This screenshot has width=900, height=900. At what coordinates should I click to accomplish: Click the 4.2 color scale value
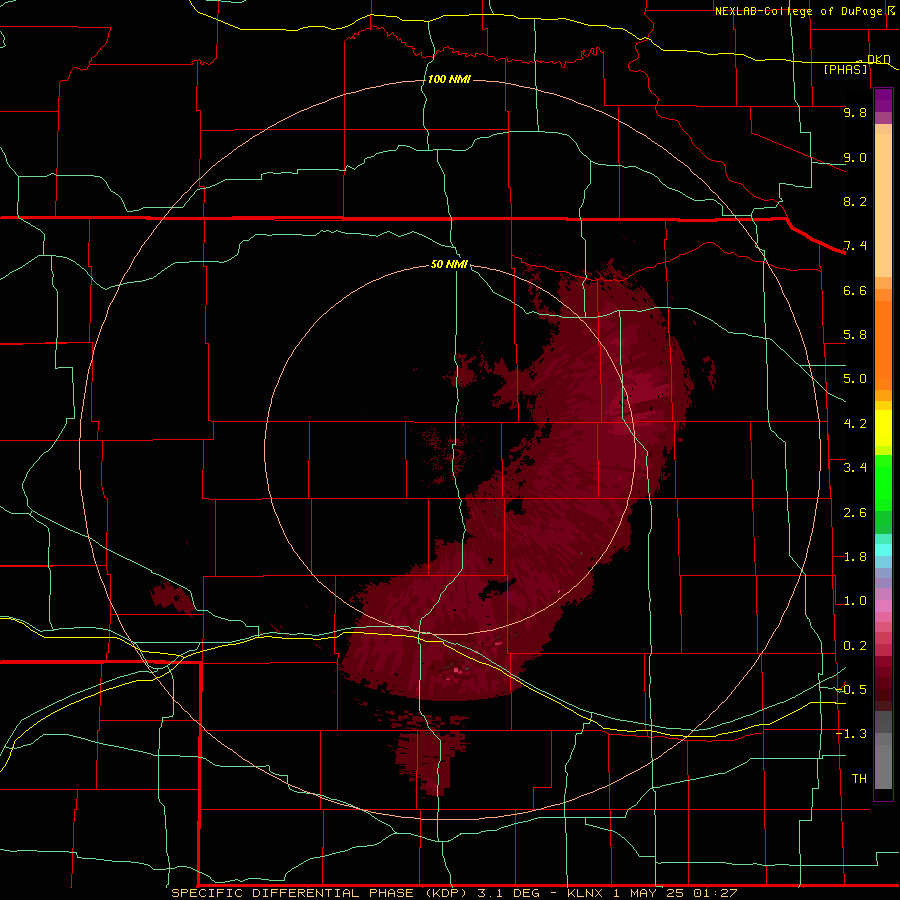click(855, 424)
